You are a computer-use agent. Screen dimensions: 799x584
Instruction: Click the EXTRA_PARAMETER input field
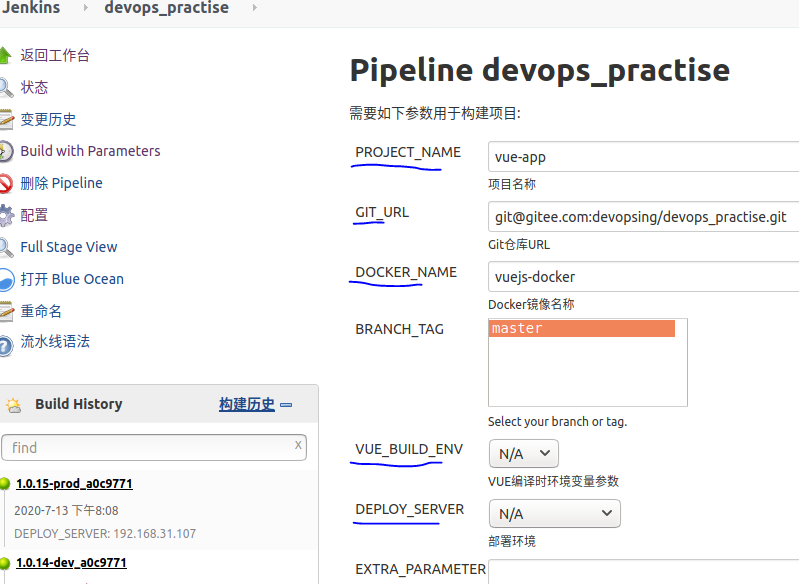644,572
